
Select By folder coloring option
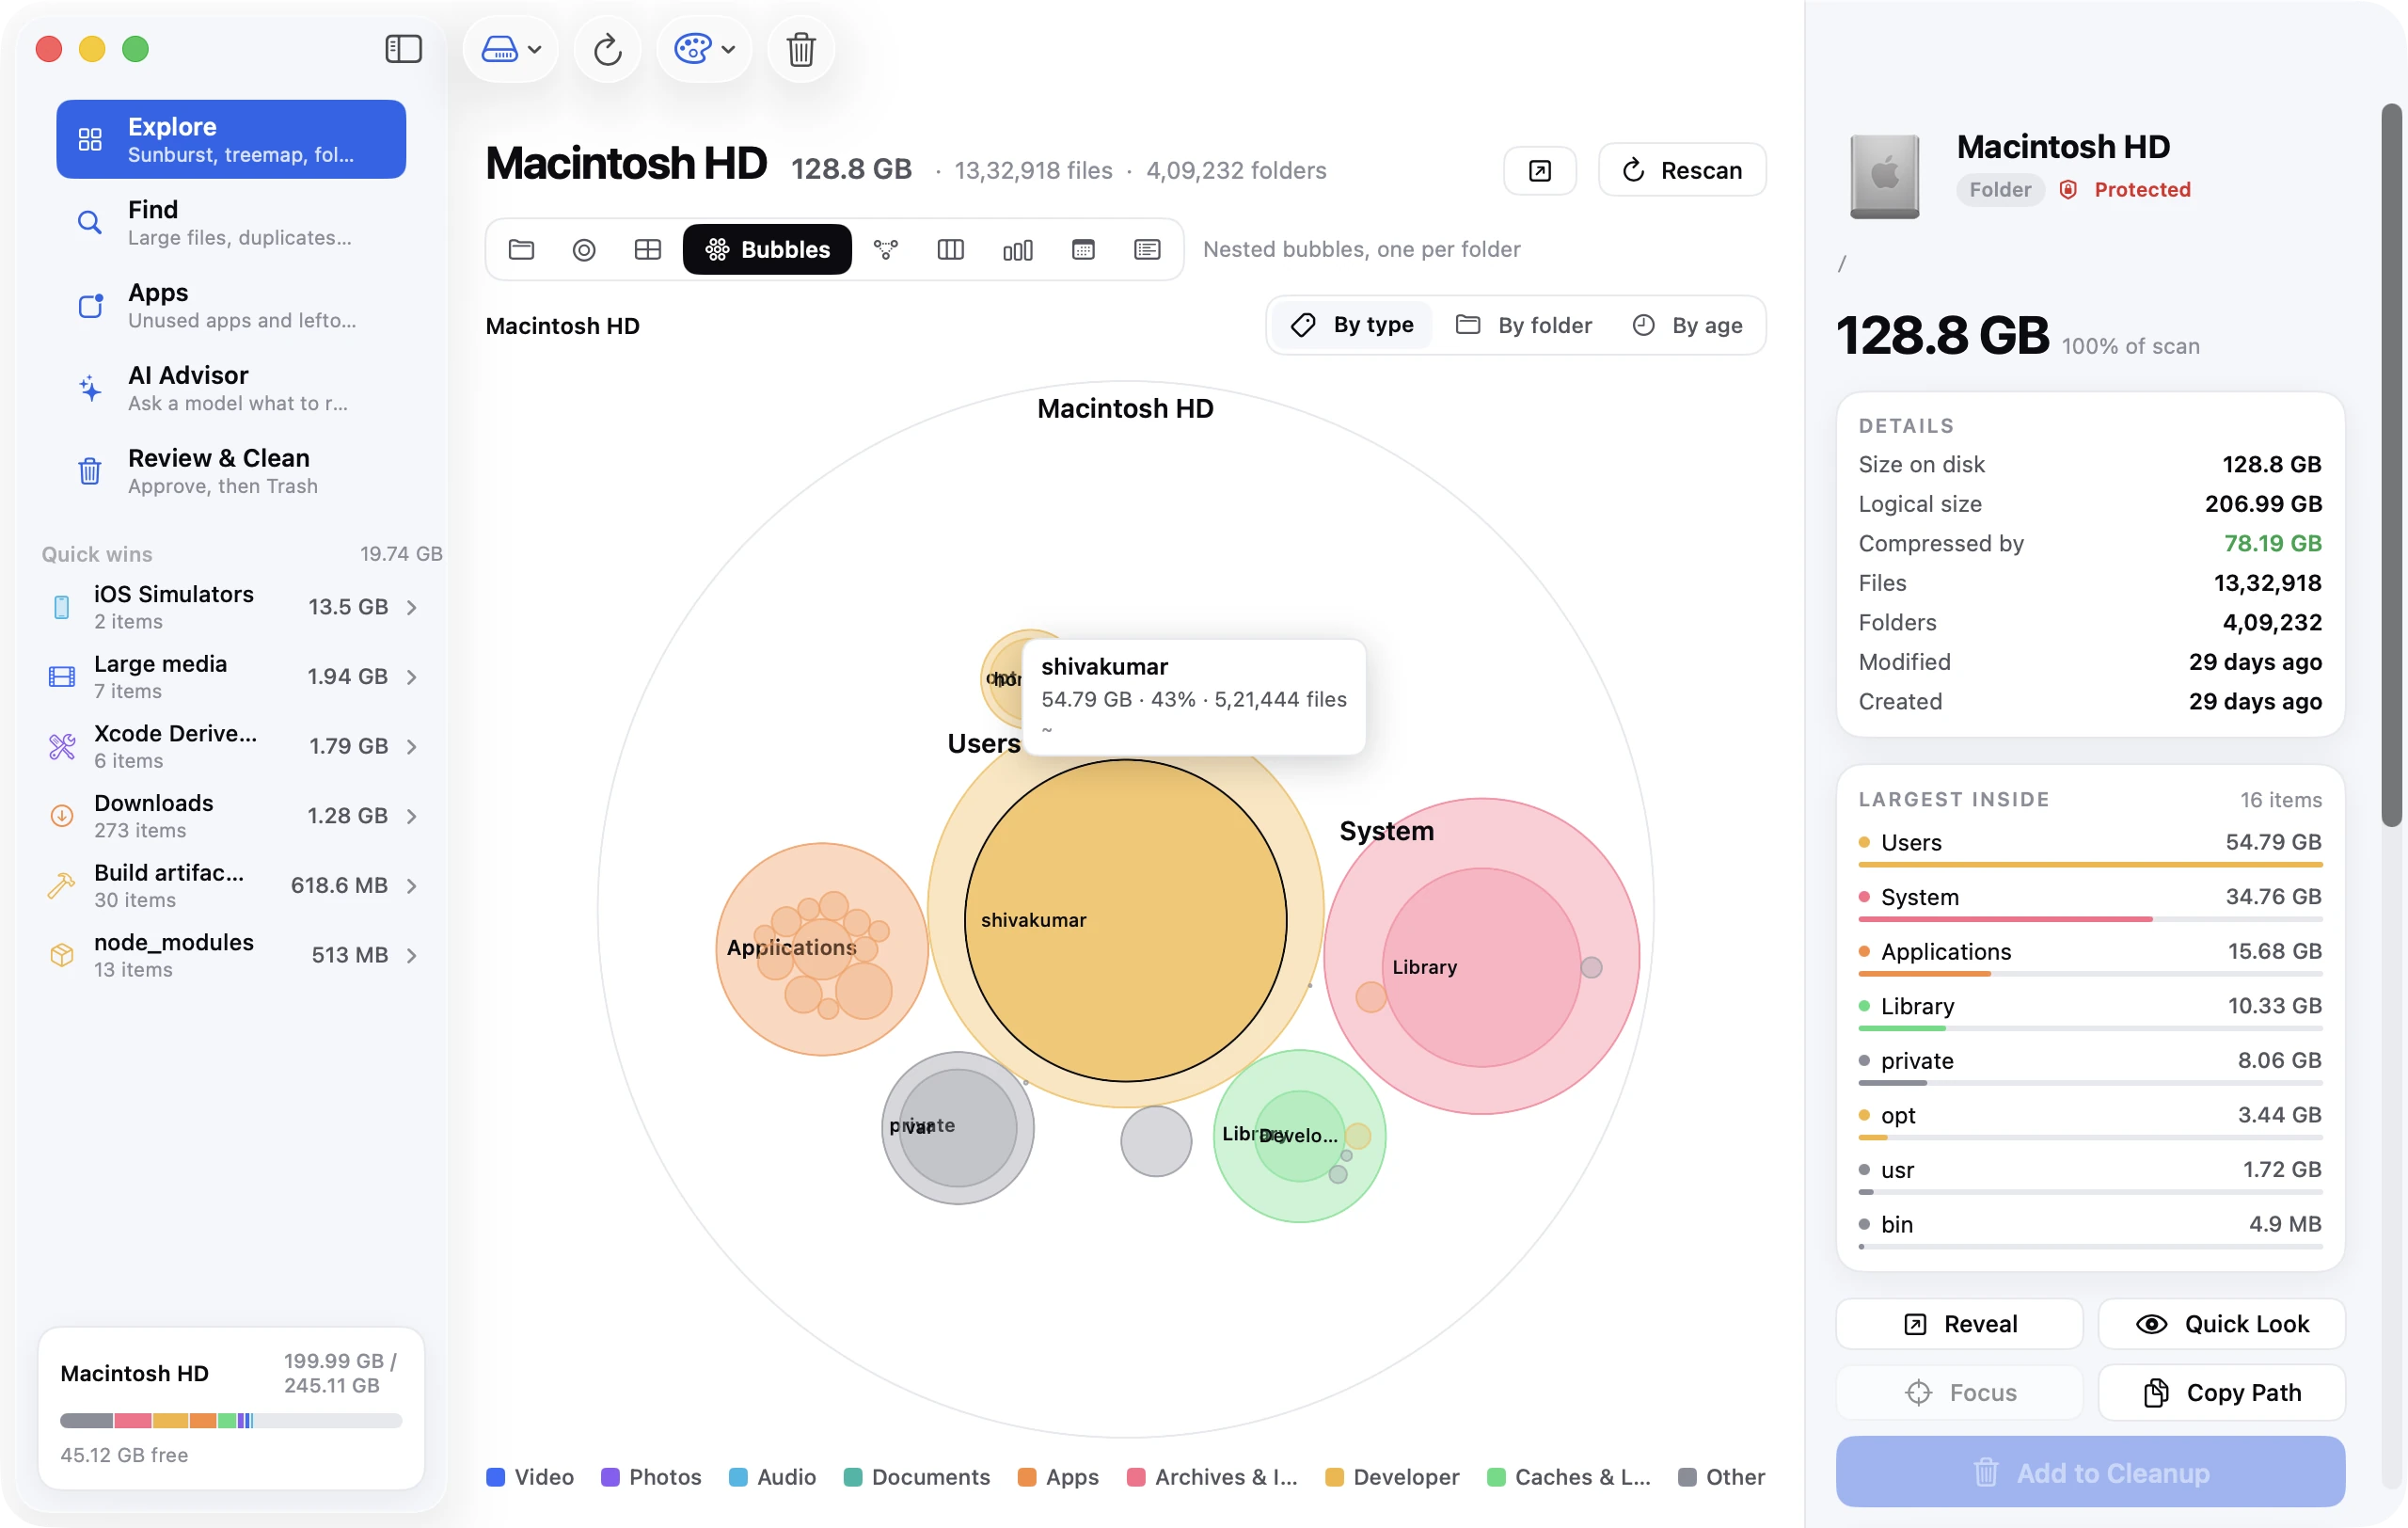point(1524,325)
